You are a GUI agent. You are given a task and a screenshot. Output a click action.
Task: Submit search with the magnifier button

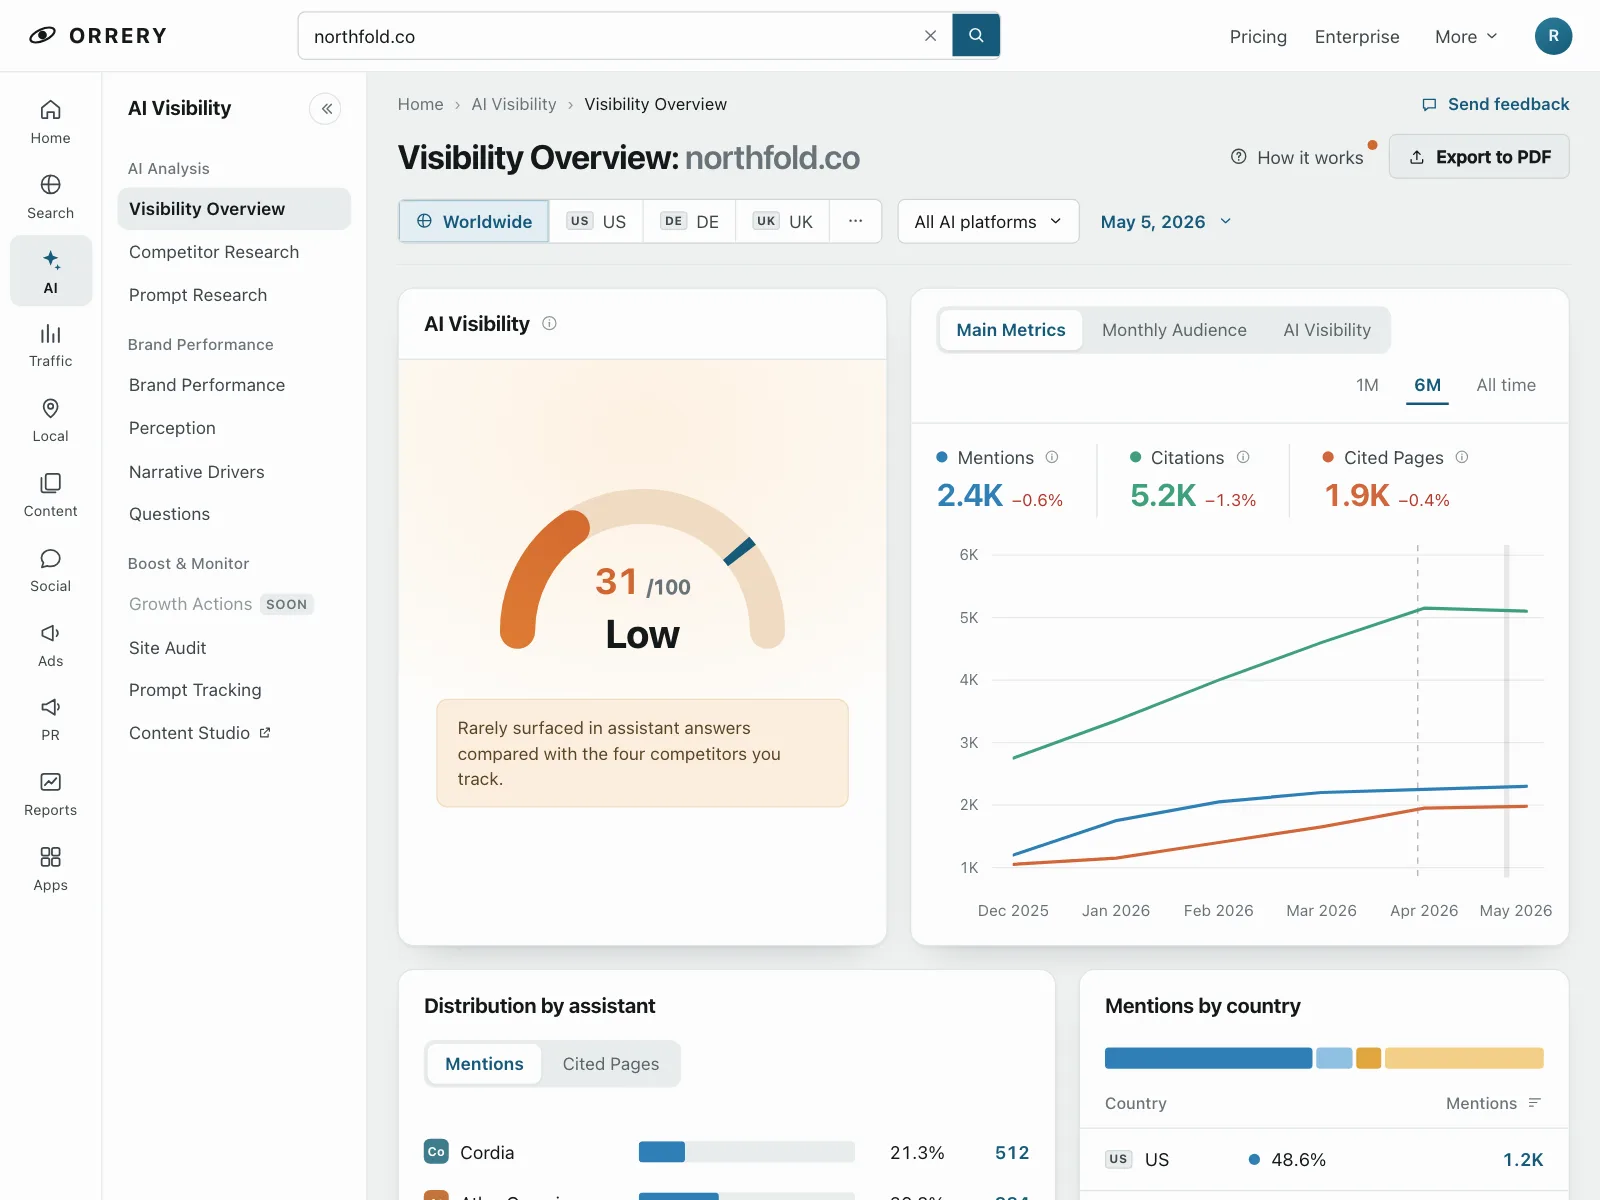coord(976,36)
